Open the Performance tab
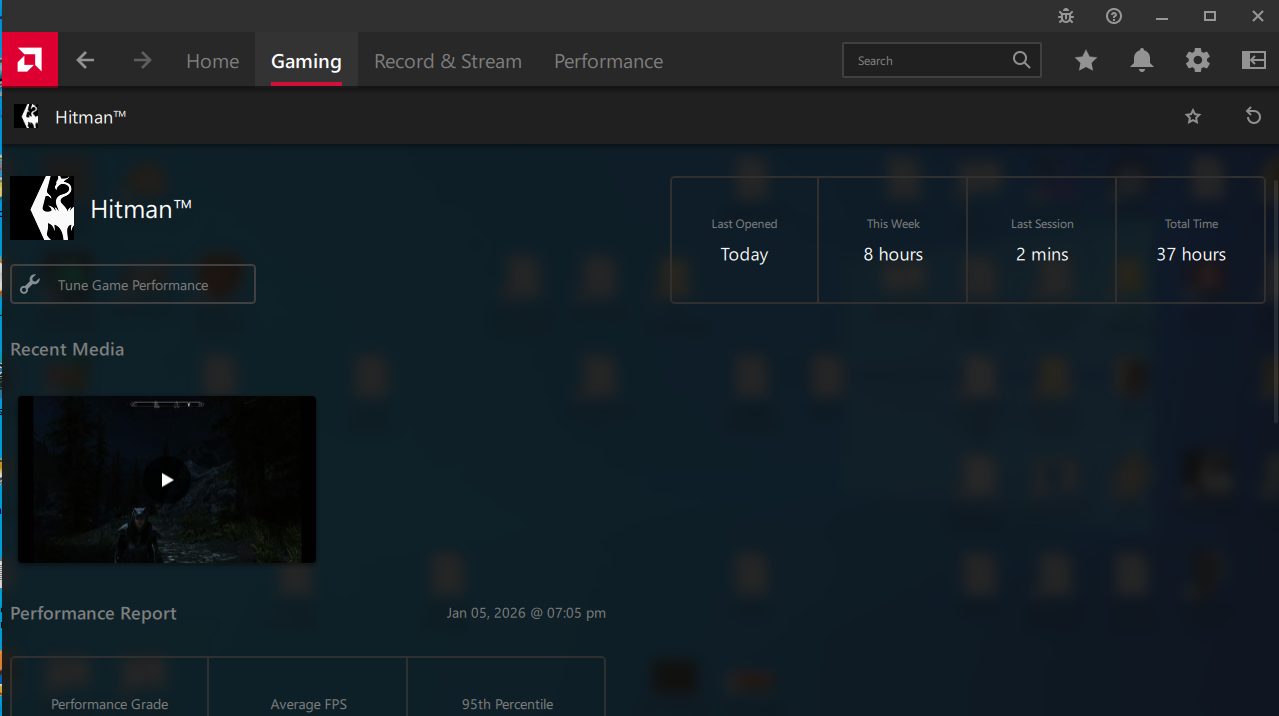 [608, 61]
